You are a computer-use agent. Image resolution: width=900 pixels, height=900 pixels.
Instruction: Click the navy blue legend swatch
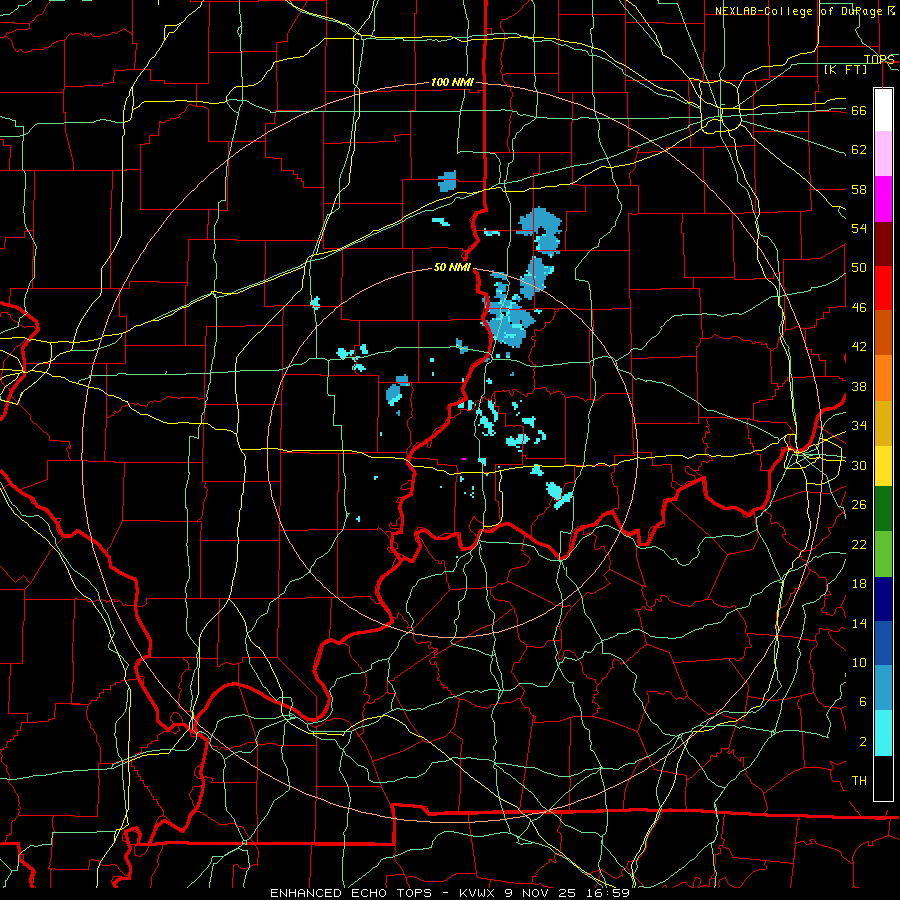tap(883, 599)
